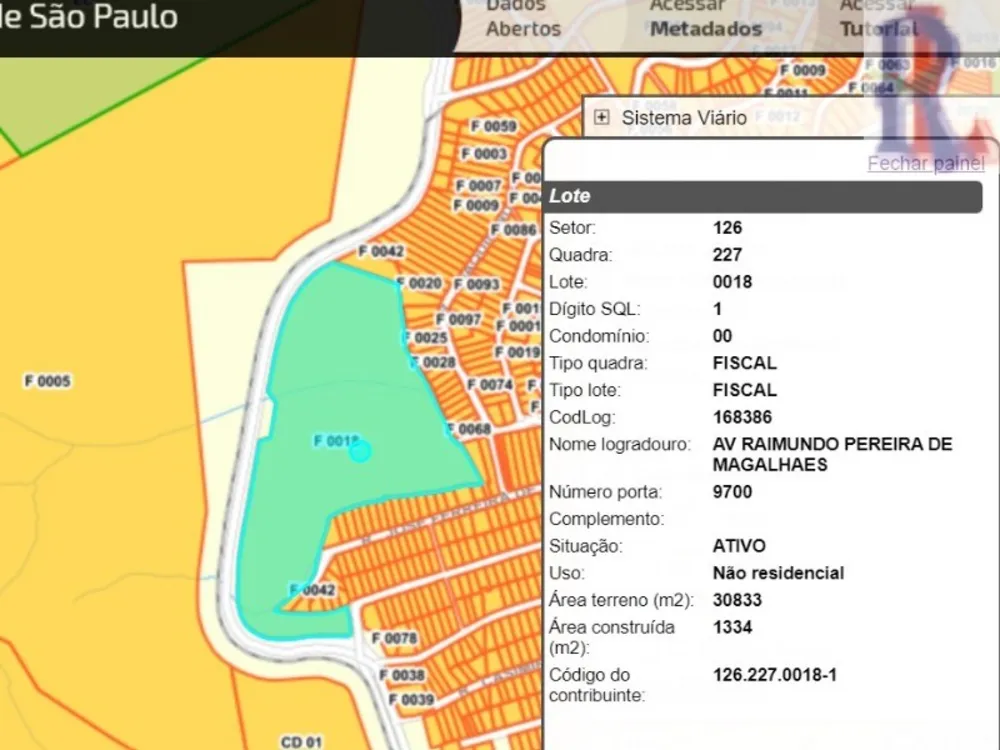This screenshot has height=750, width=1000.
Task: Click map label F 0038
Action: click(402, 675)
